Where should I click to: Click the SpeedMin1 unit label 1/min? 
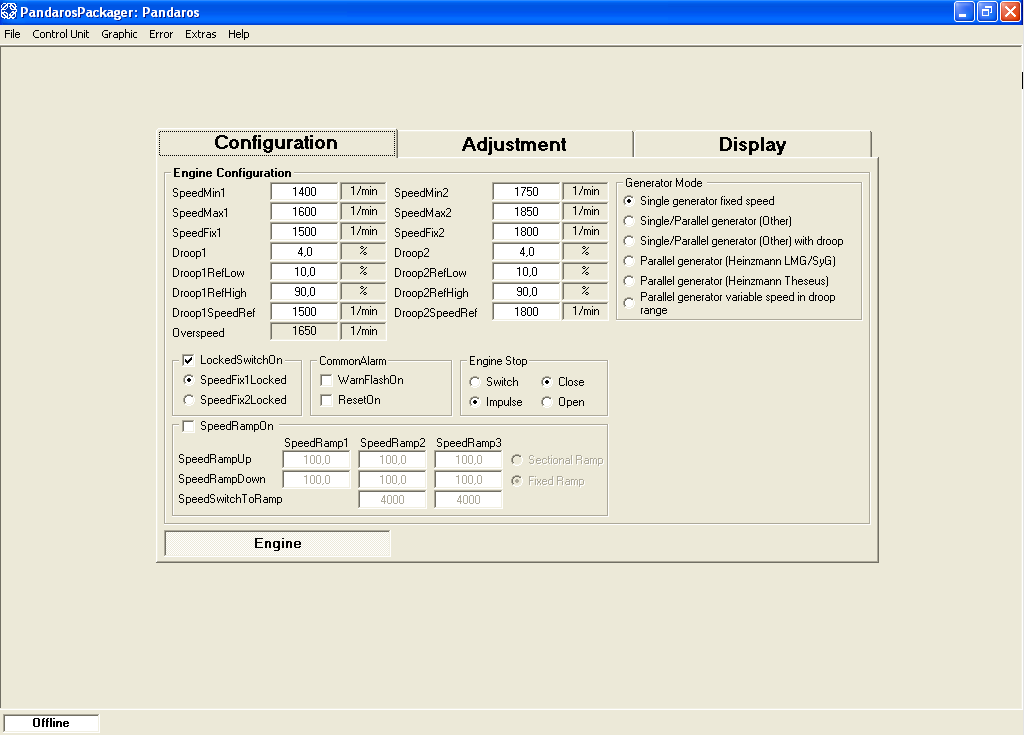click(x=364, y=191)
